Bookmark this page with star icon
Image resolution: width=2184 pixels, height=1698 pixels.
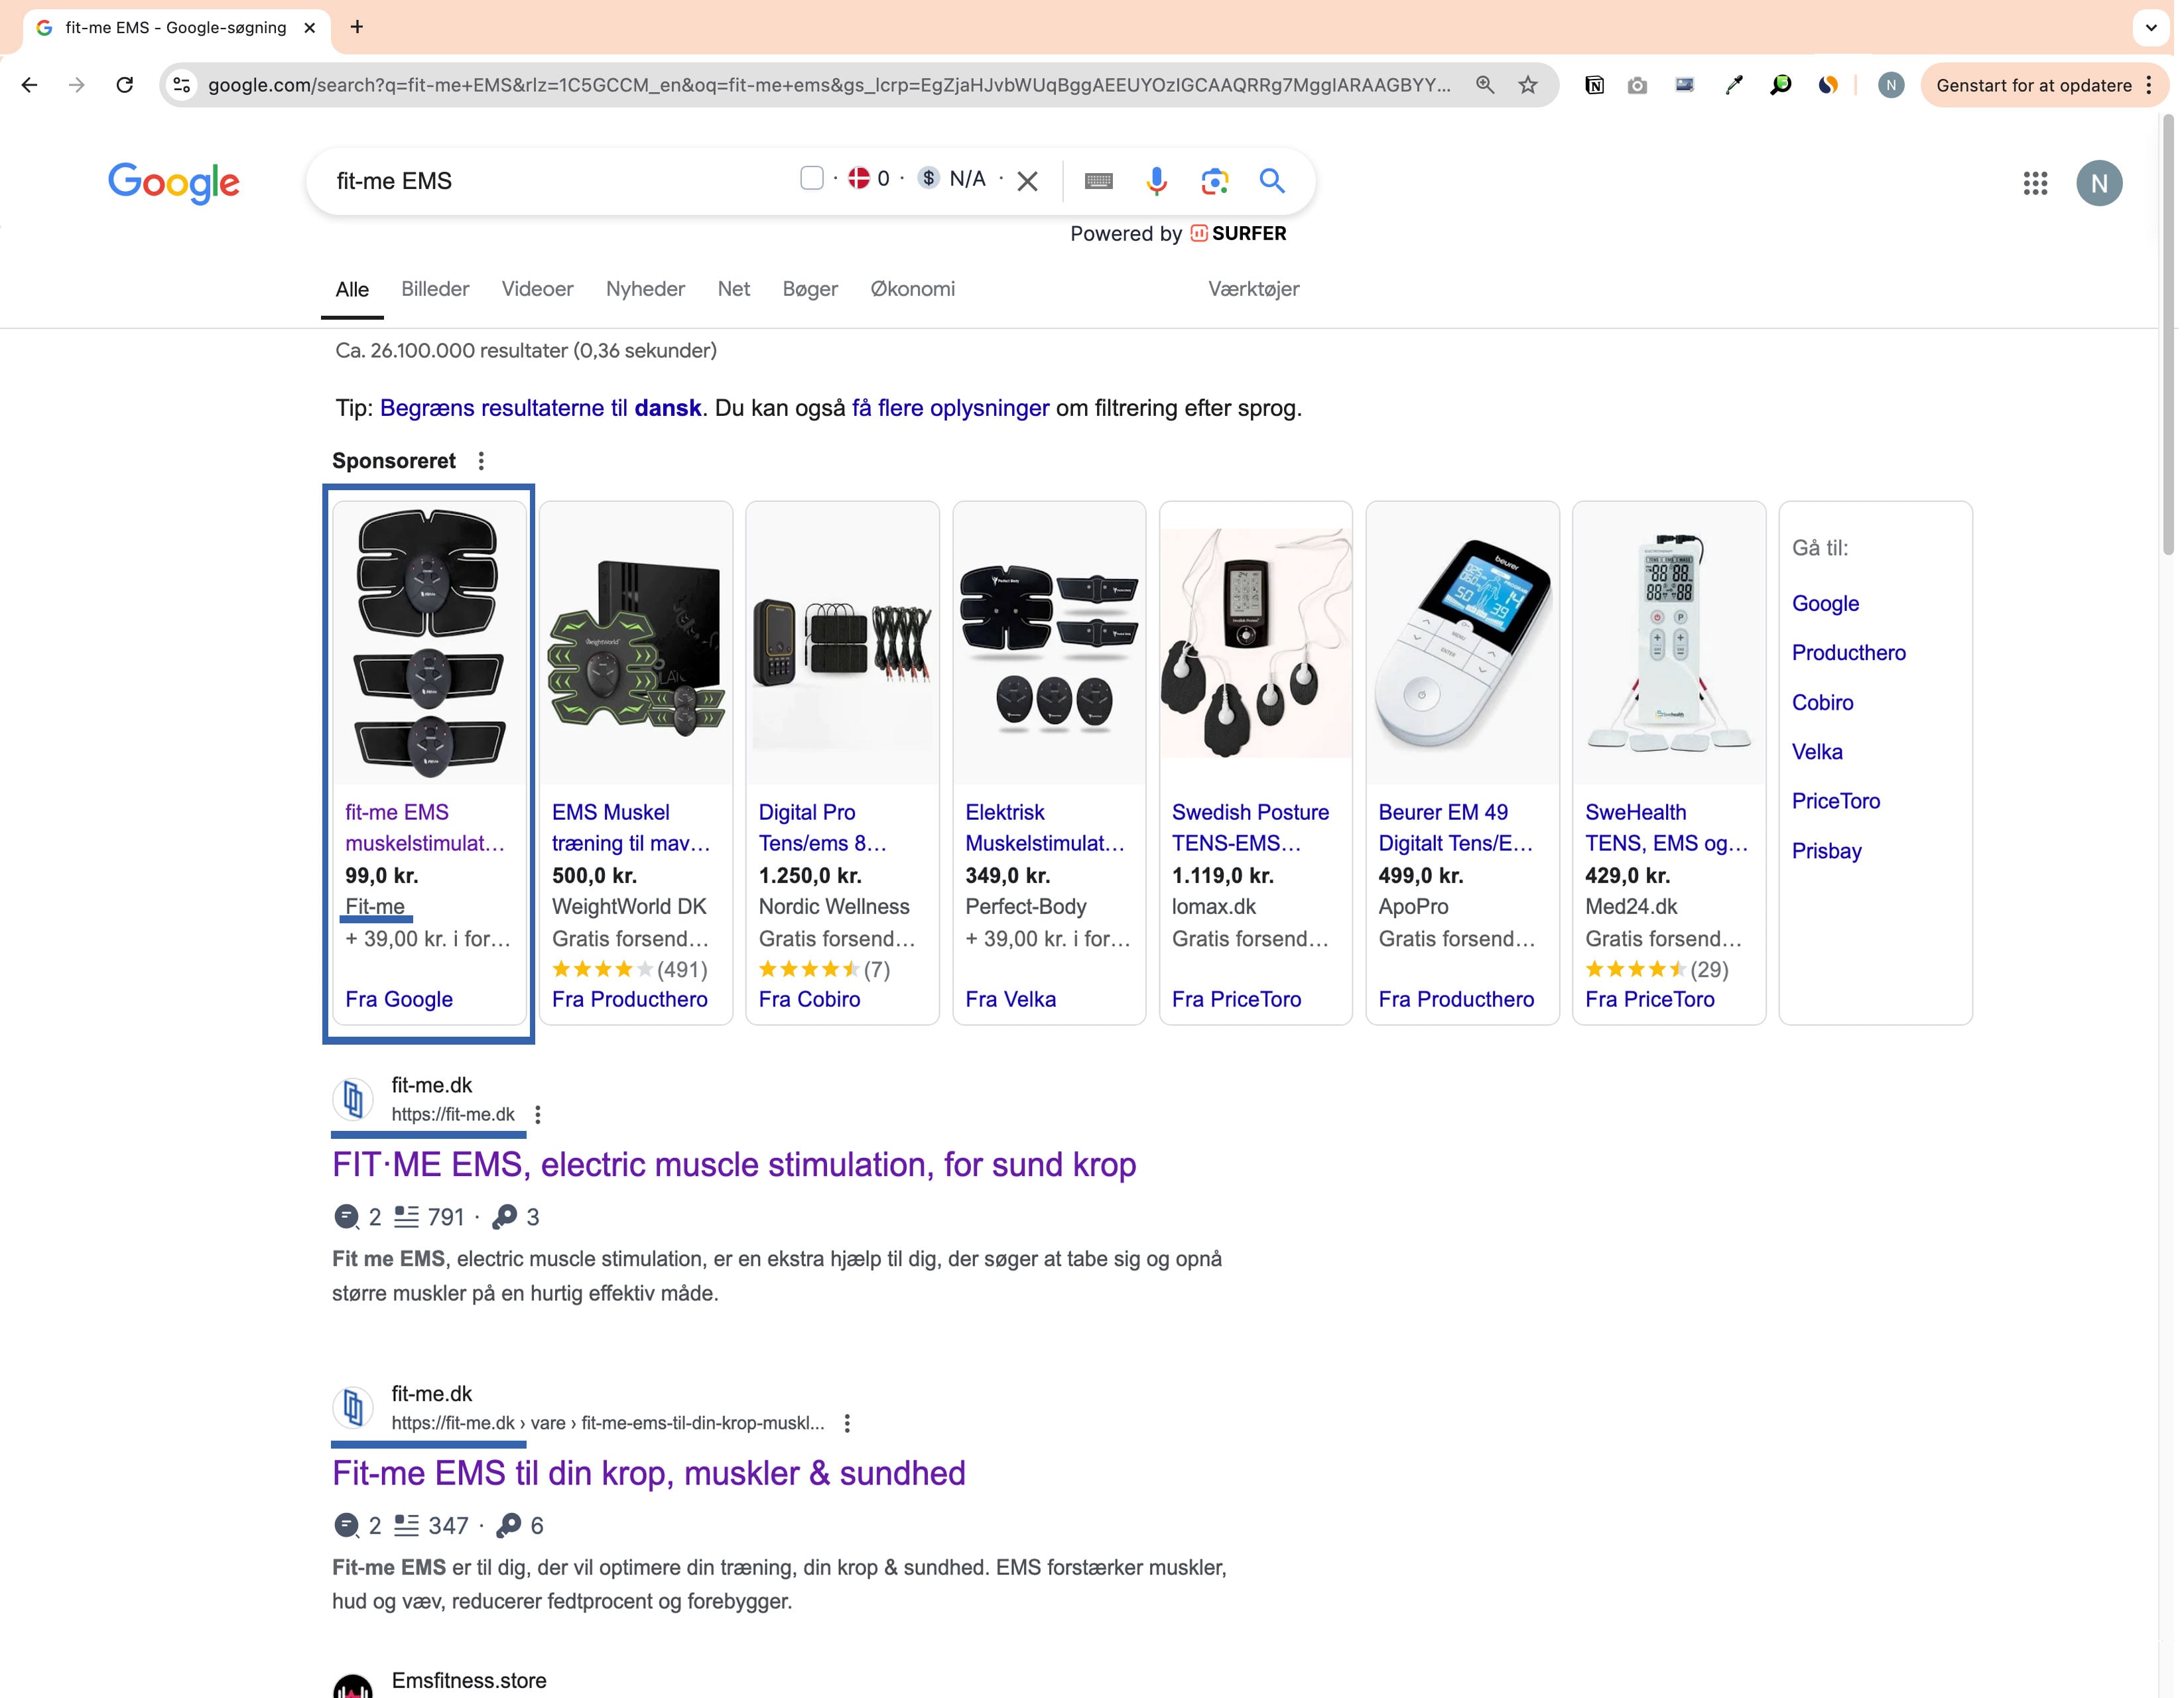1527,85
